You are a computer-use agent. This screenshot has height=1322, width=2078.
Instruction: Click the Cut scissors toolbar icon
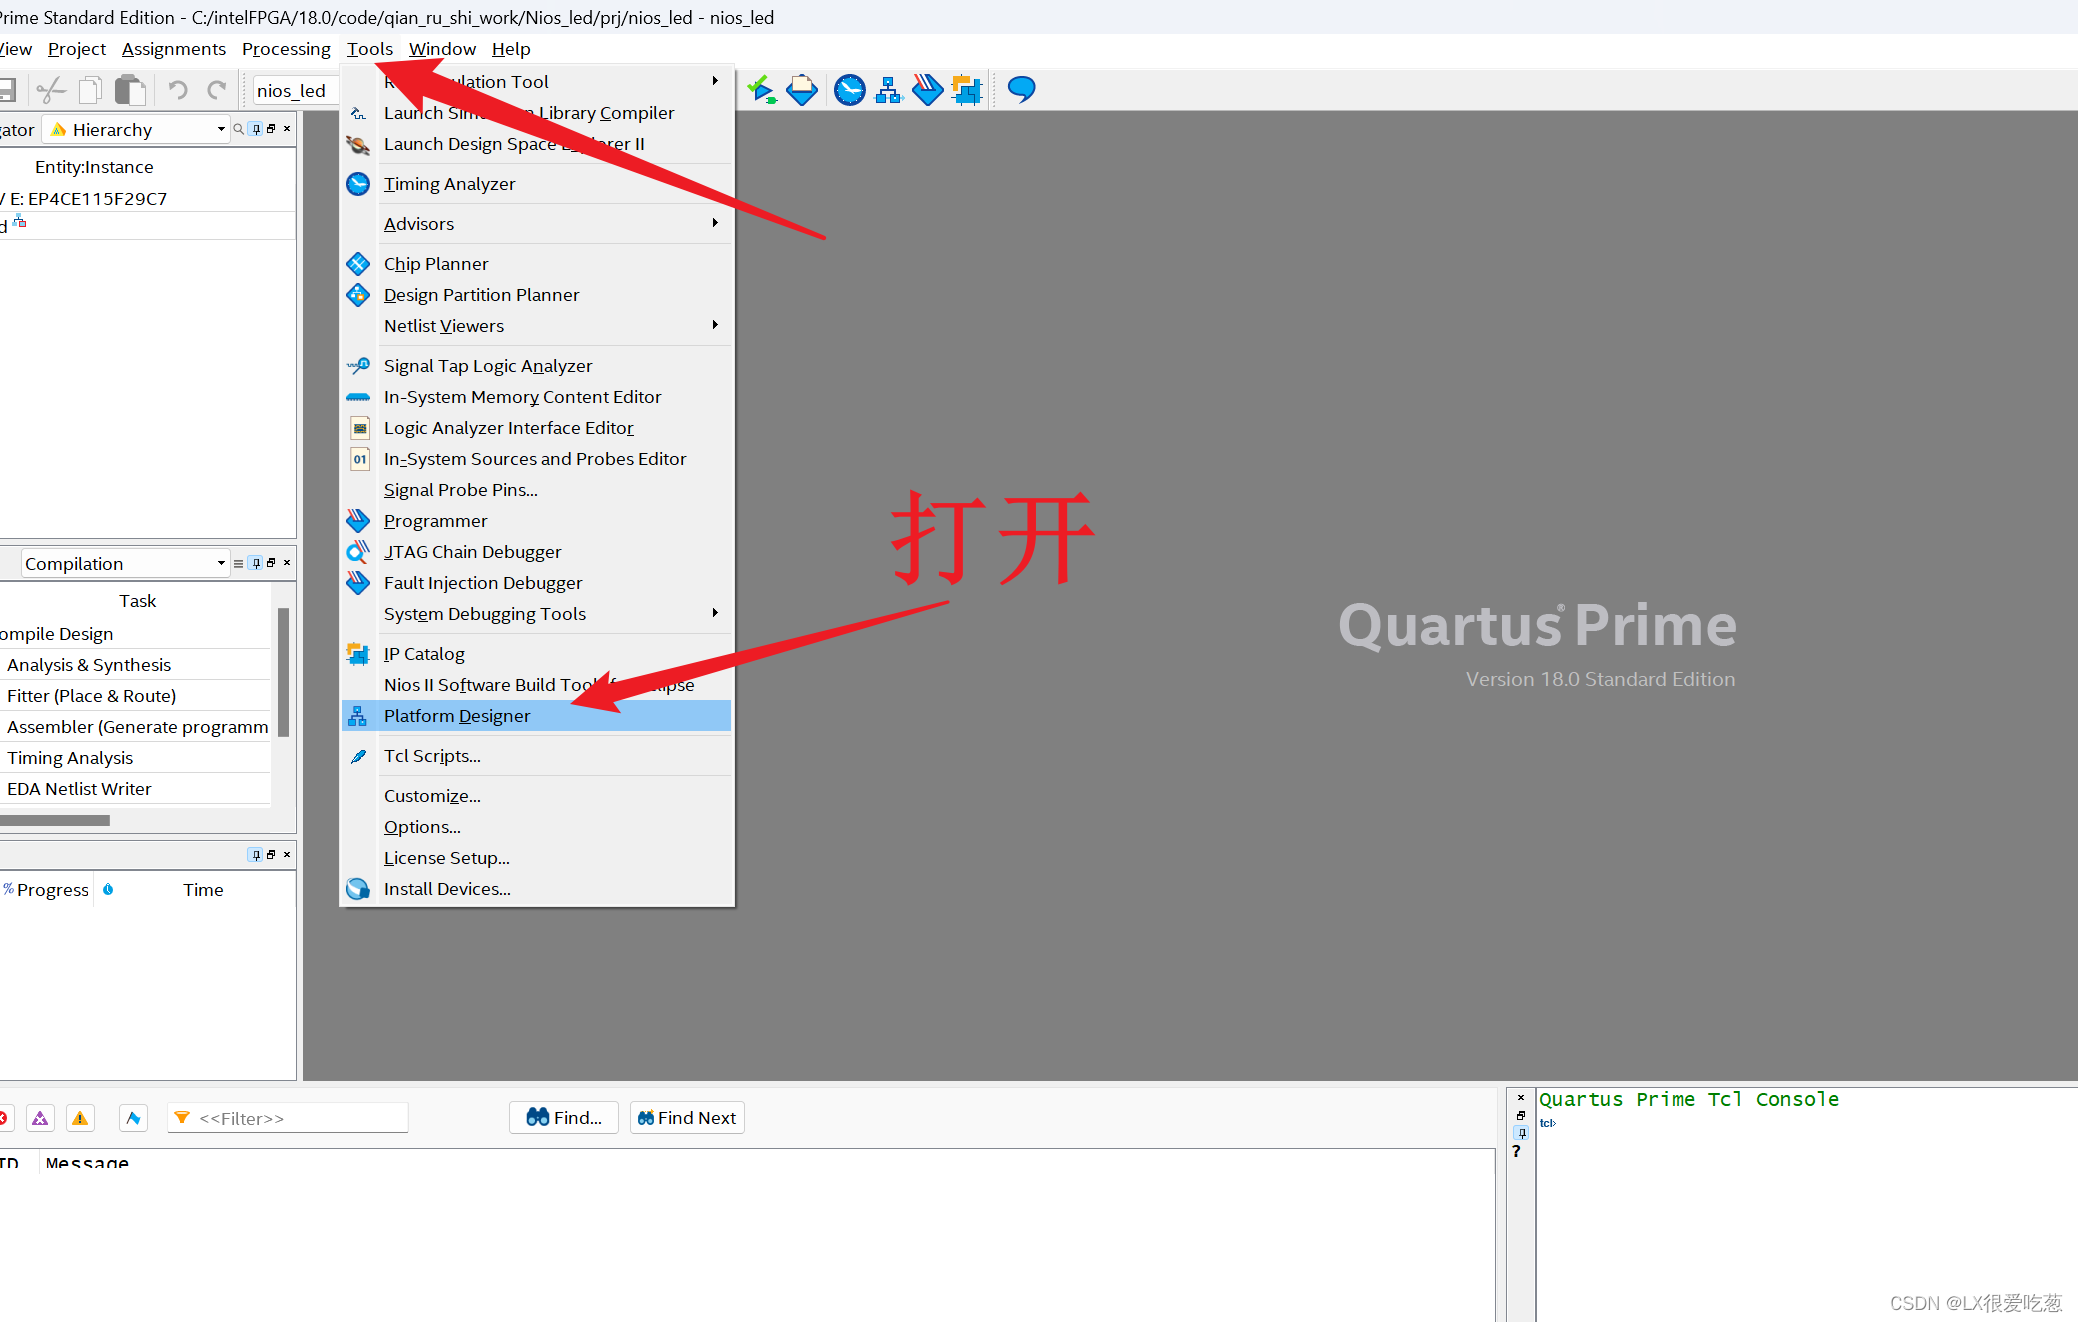50,91
